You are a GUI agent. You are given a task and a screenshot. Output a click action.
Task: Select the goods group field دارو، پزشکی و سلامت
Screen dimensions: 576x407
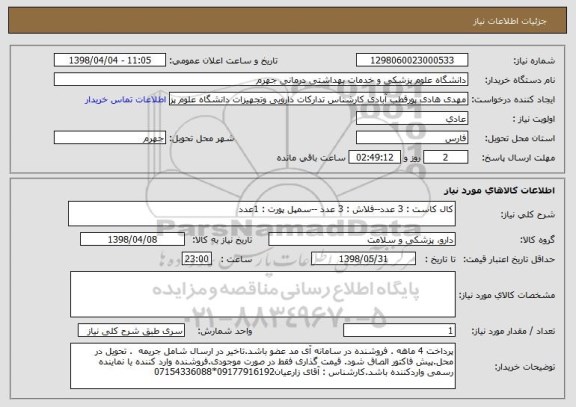point(362,239)
